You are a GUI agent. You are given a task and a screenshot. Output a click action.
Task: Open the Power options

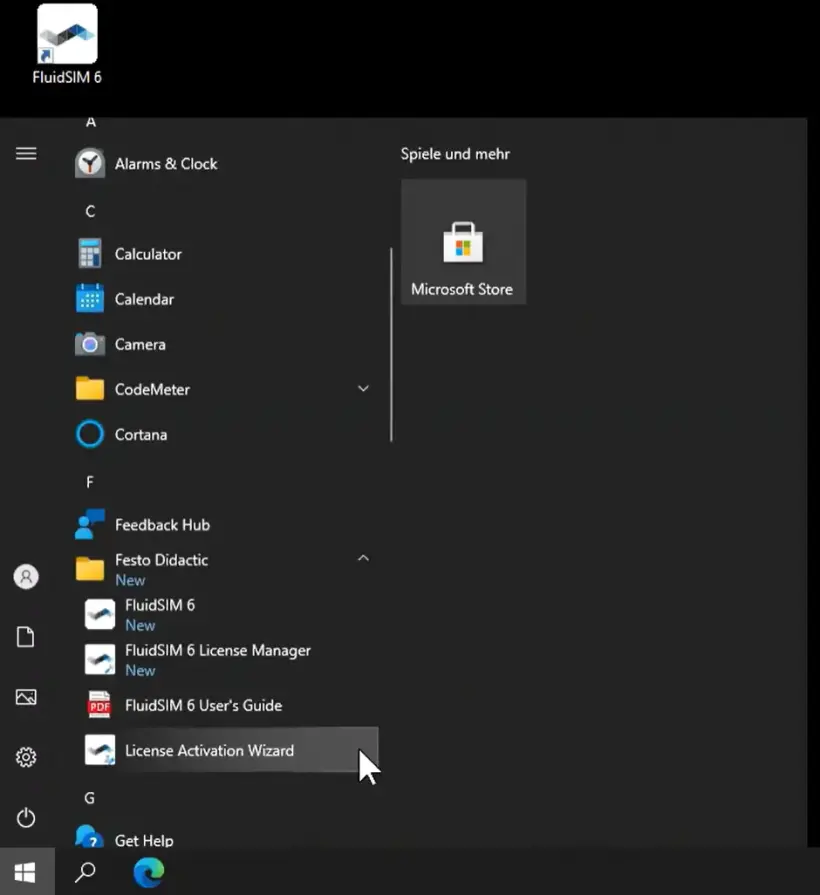click(x=26, y=818)
